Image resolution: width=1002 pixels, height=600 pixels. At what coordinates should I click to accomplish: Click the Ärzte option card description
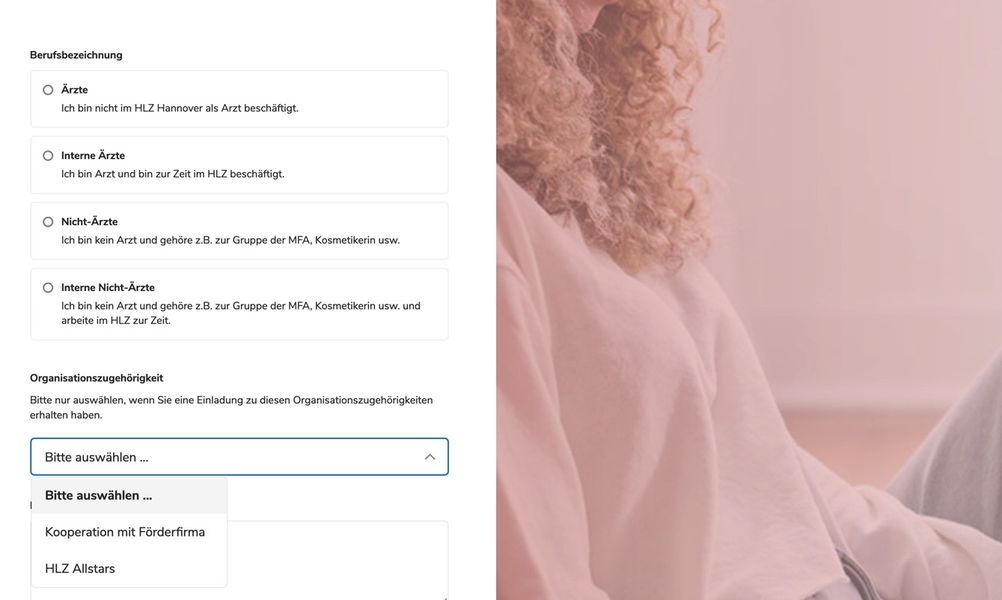(180, 109)
